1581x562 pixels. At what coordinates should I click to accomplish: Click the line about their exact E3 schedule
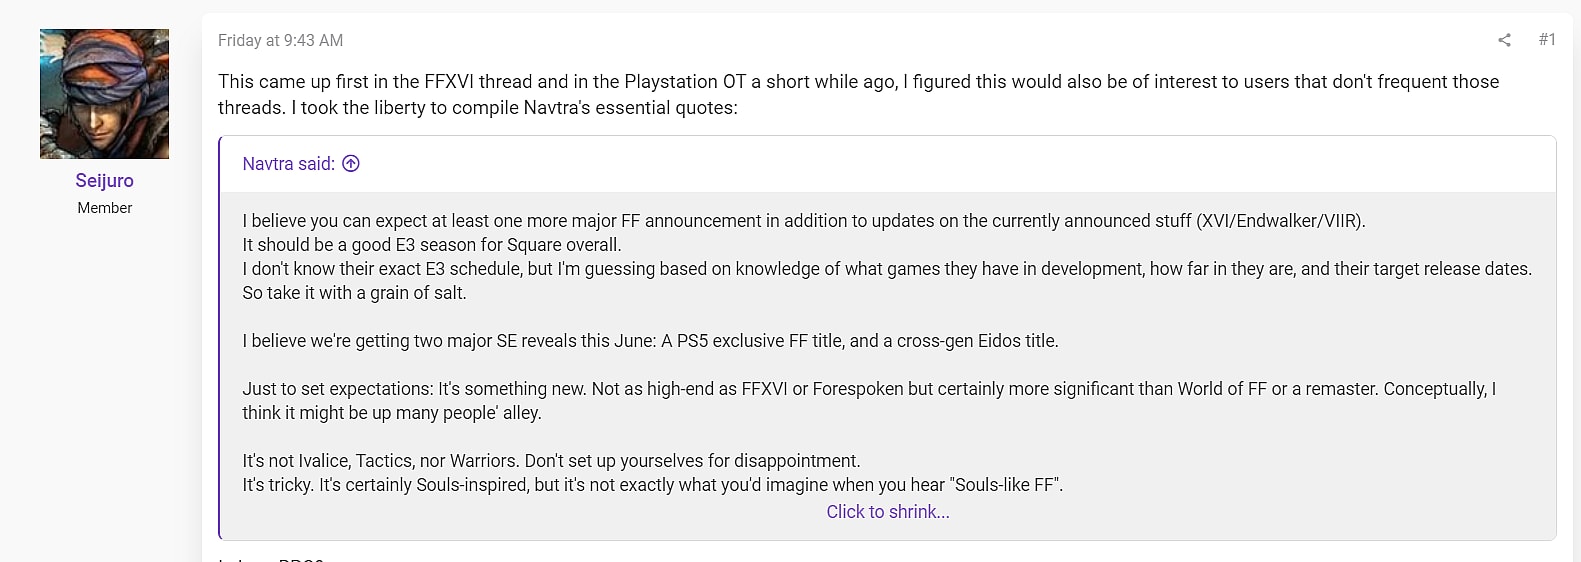coord(886,269)
